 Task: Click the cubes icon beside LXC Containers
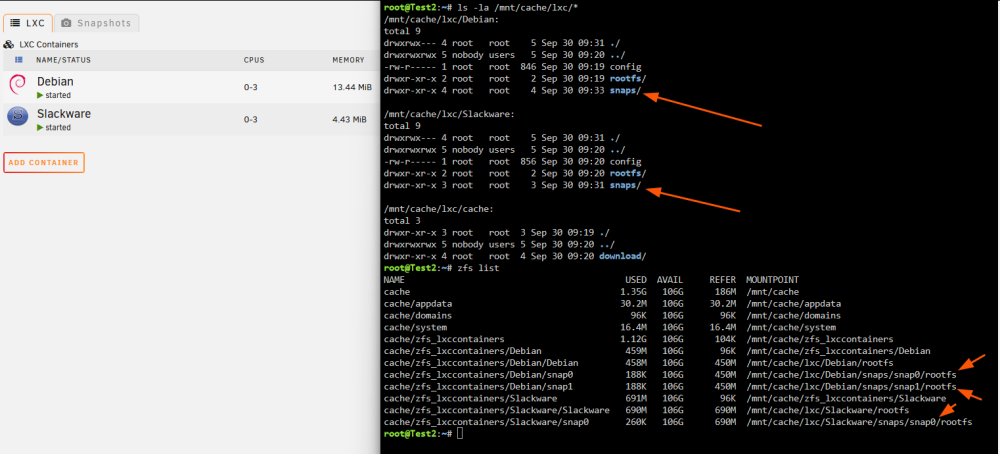pyautogui.click(x=9, y=45)
